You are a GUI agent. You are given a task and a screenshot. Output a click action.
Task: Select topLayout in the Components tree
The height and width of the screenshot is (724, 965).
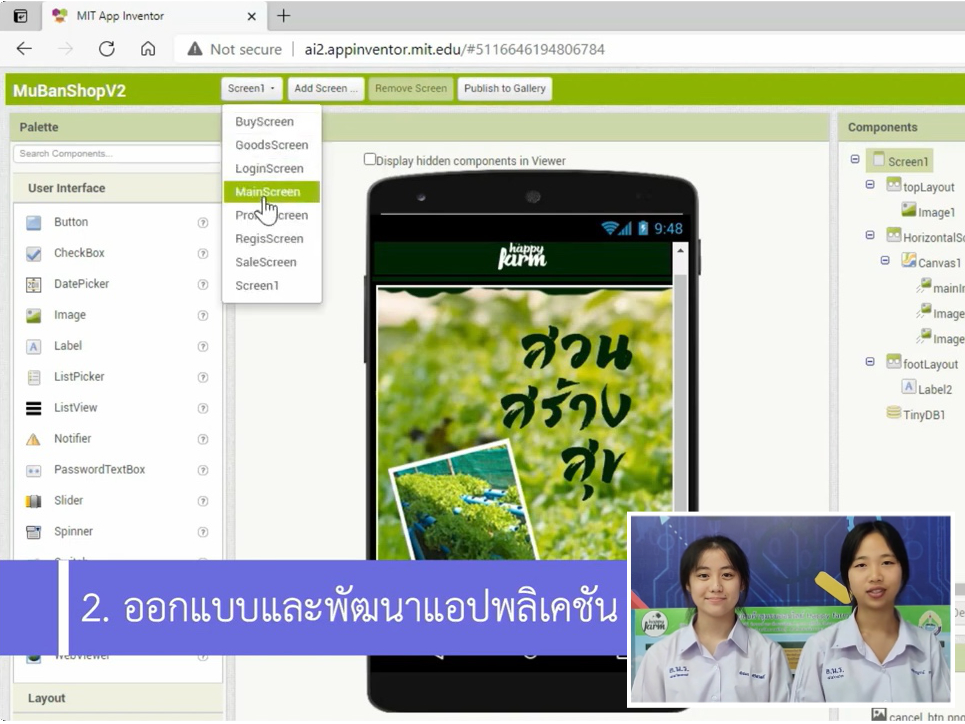pyautogui.click(x=928, y=187)
